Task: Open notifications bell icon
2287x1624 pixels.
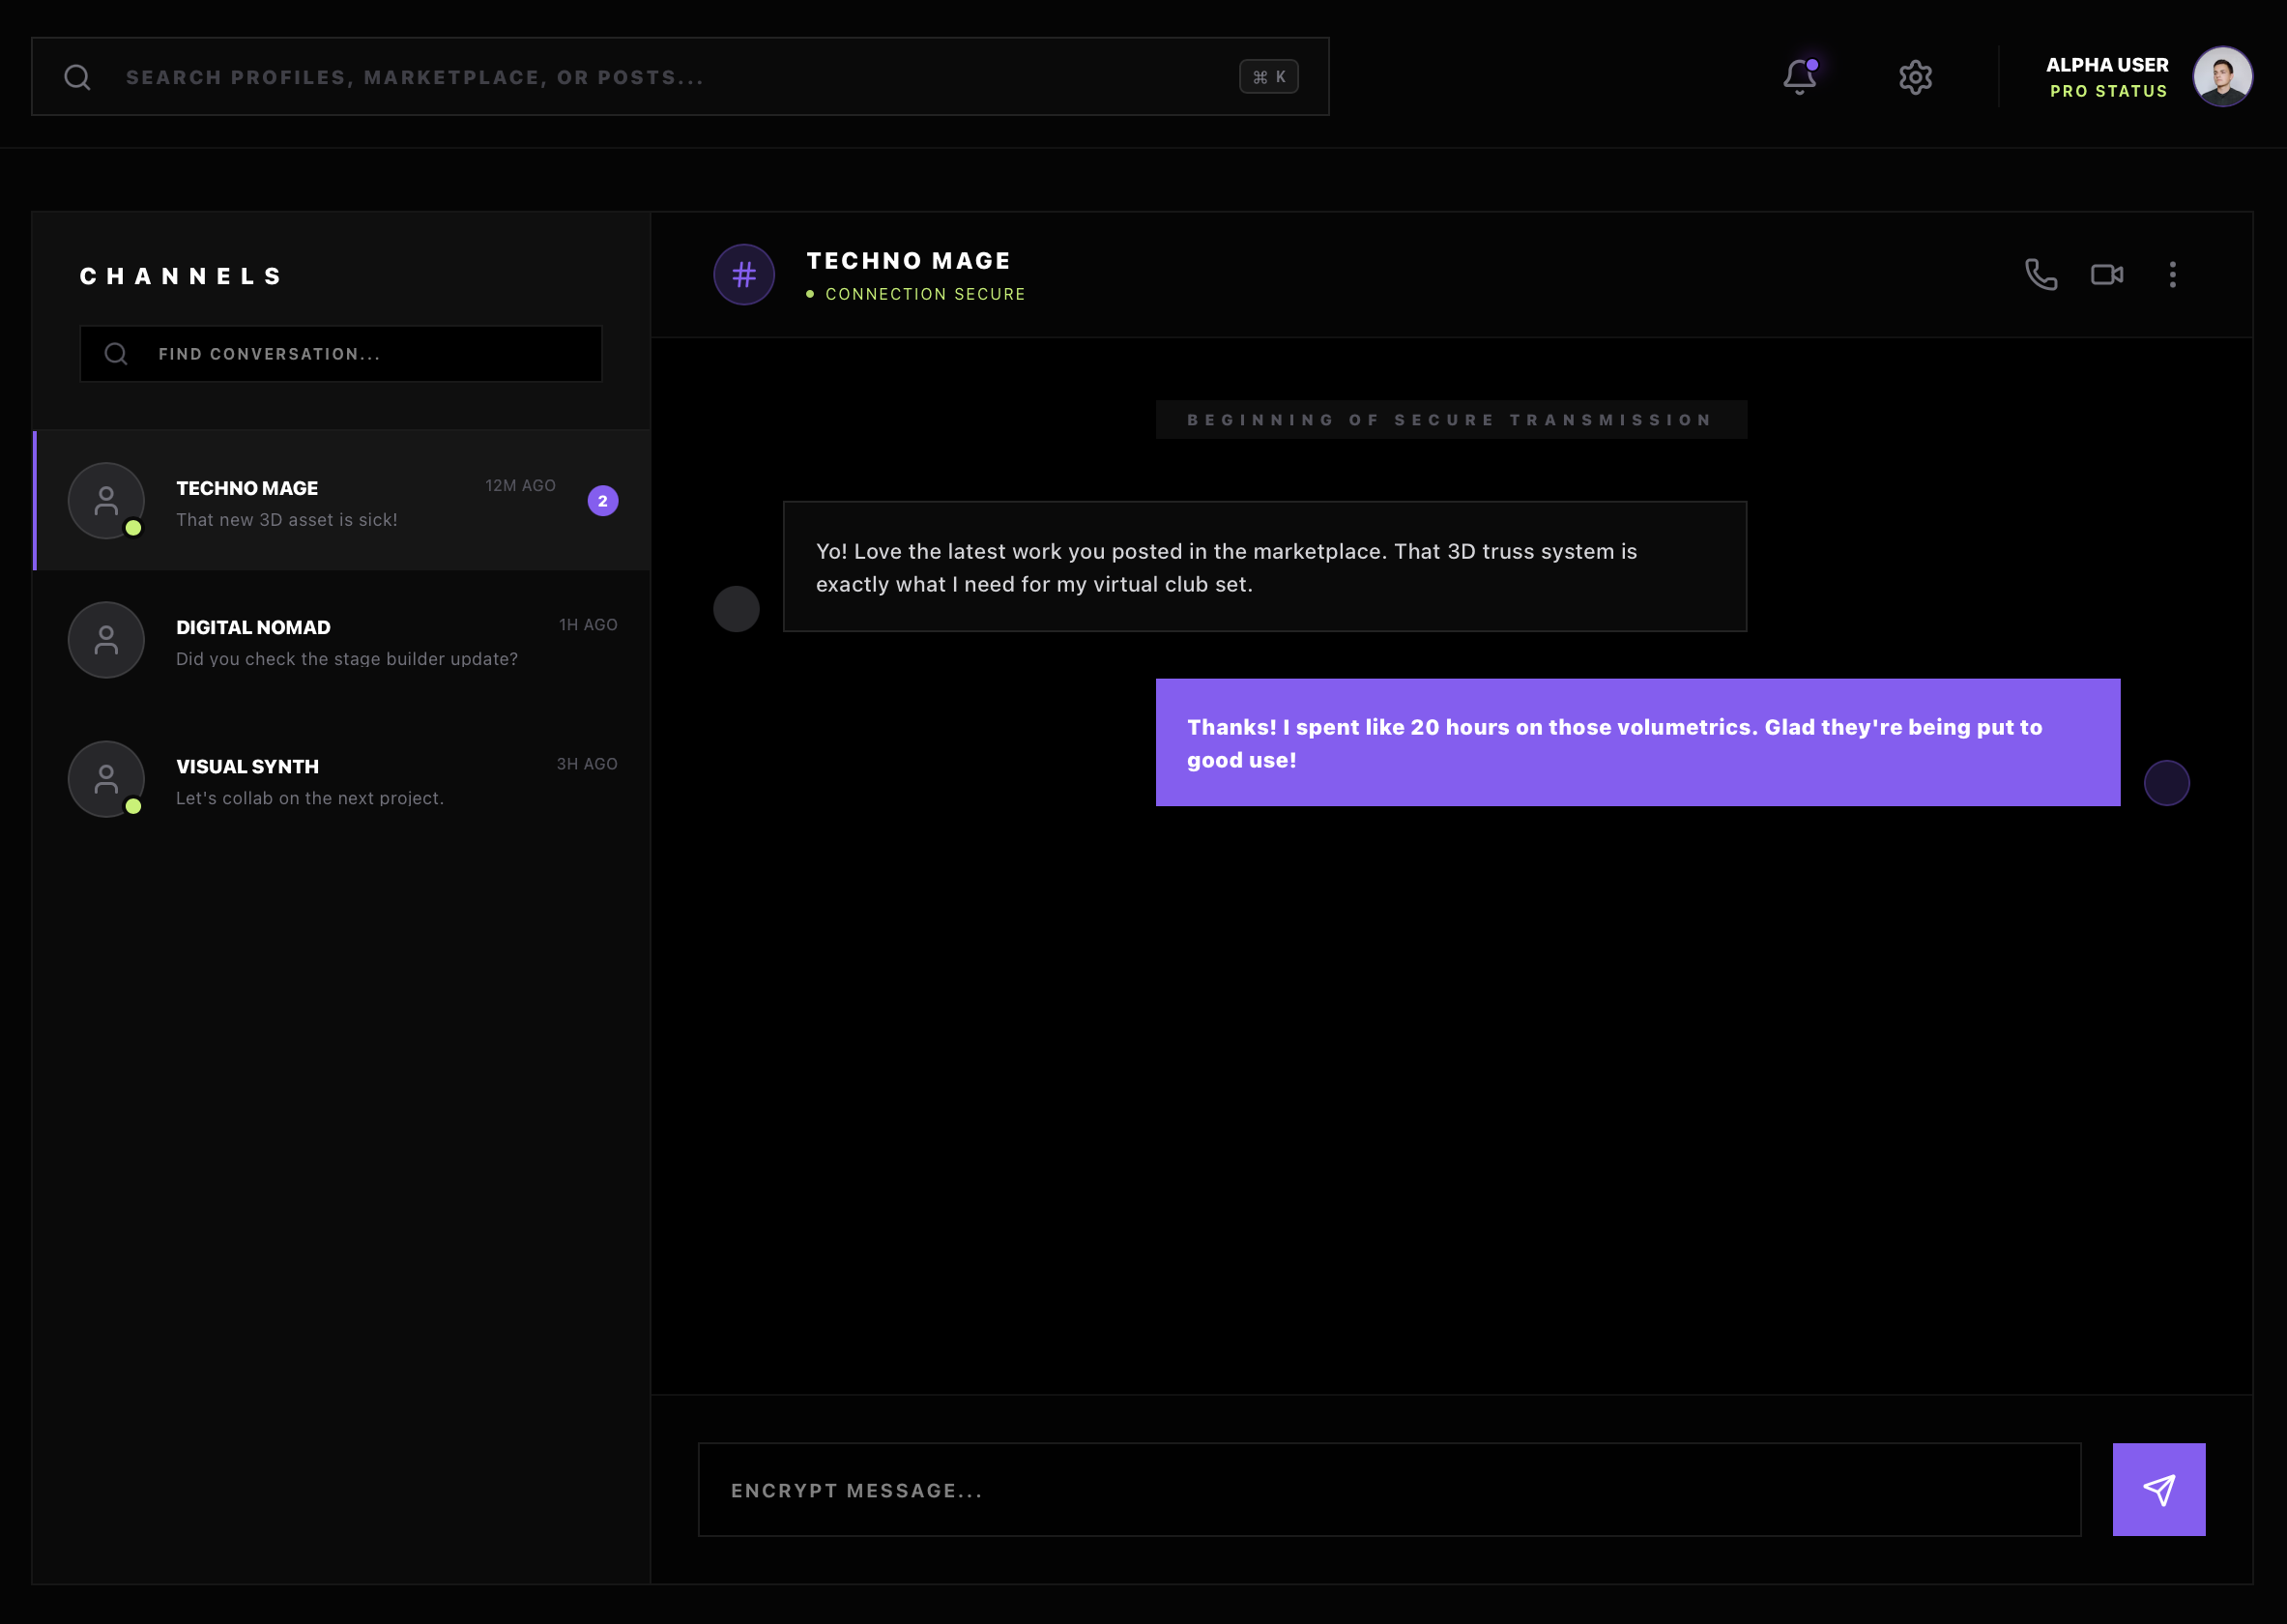Action: pyautogui.click(x=1799, y=77)
